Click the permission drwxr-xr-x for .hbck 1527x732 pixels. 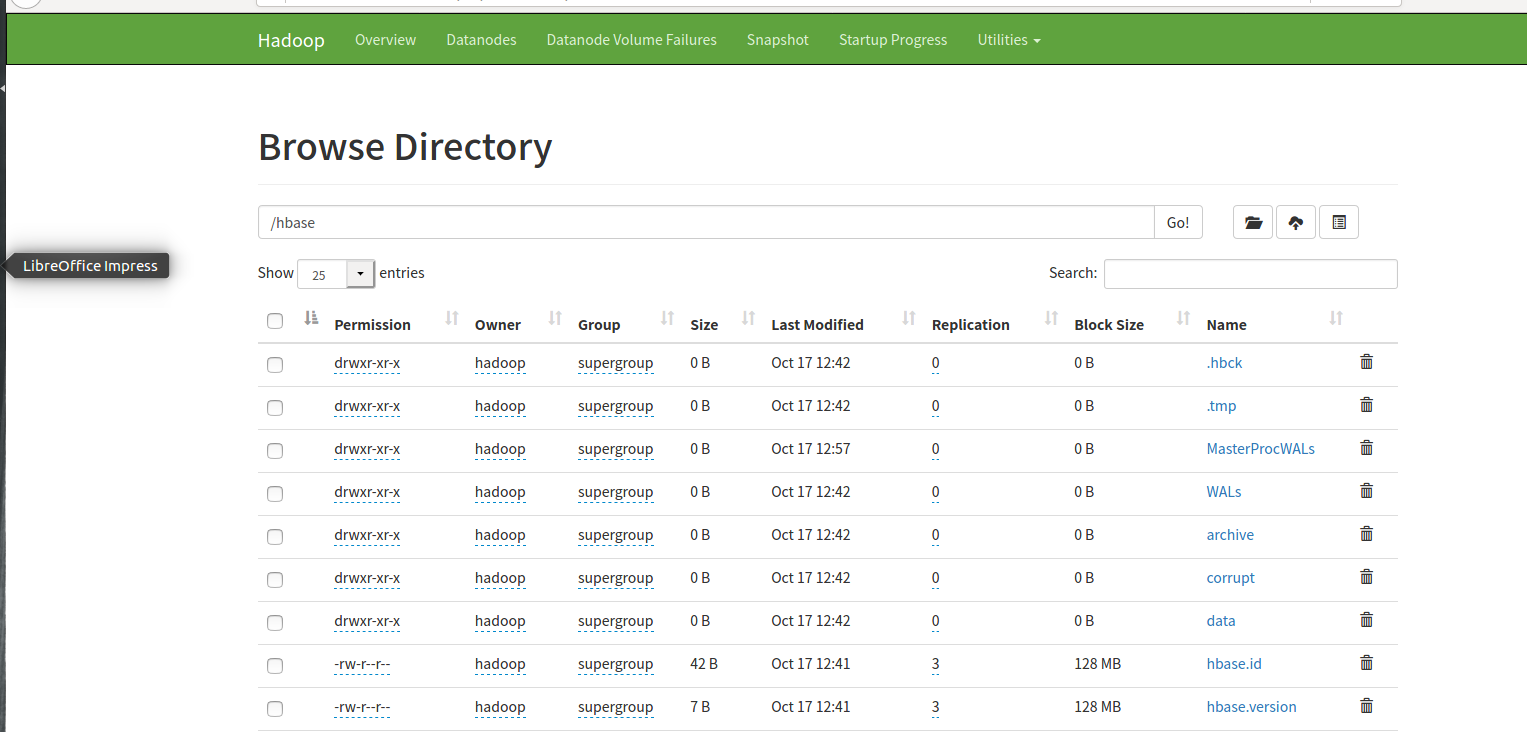pyautogui.click(x=367, y=363)
